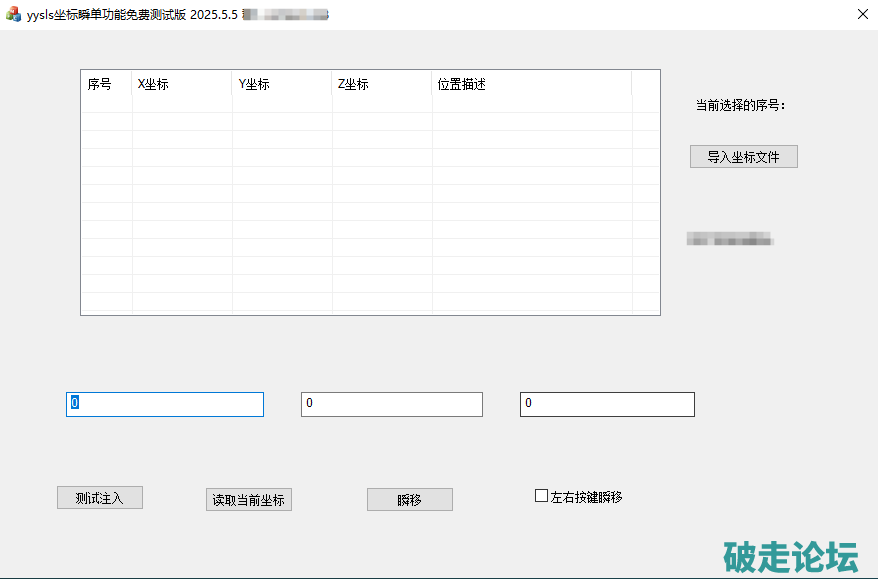Click the X坐标 column header
Viewport: 878px width, 579px height.
(181, 84)
